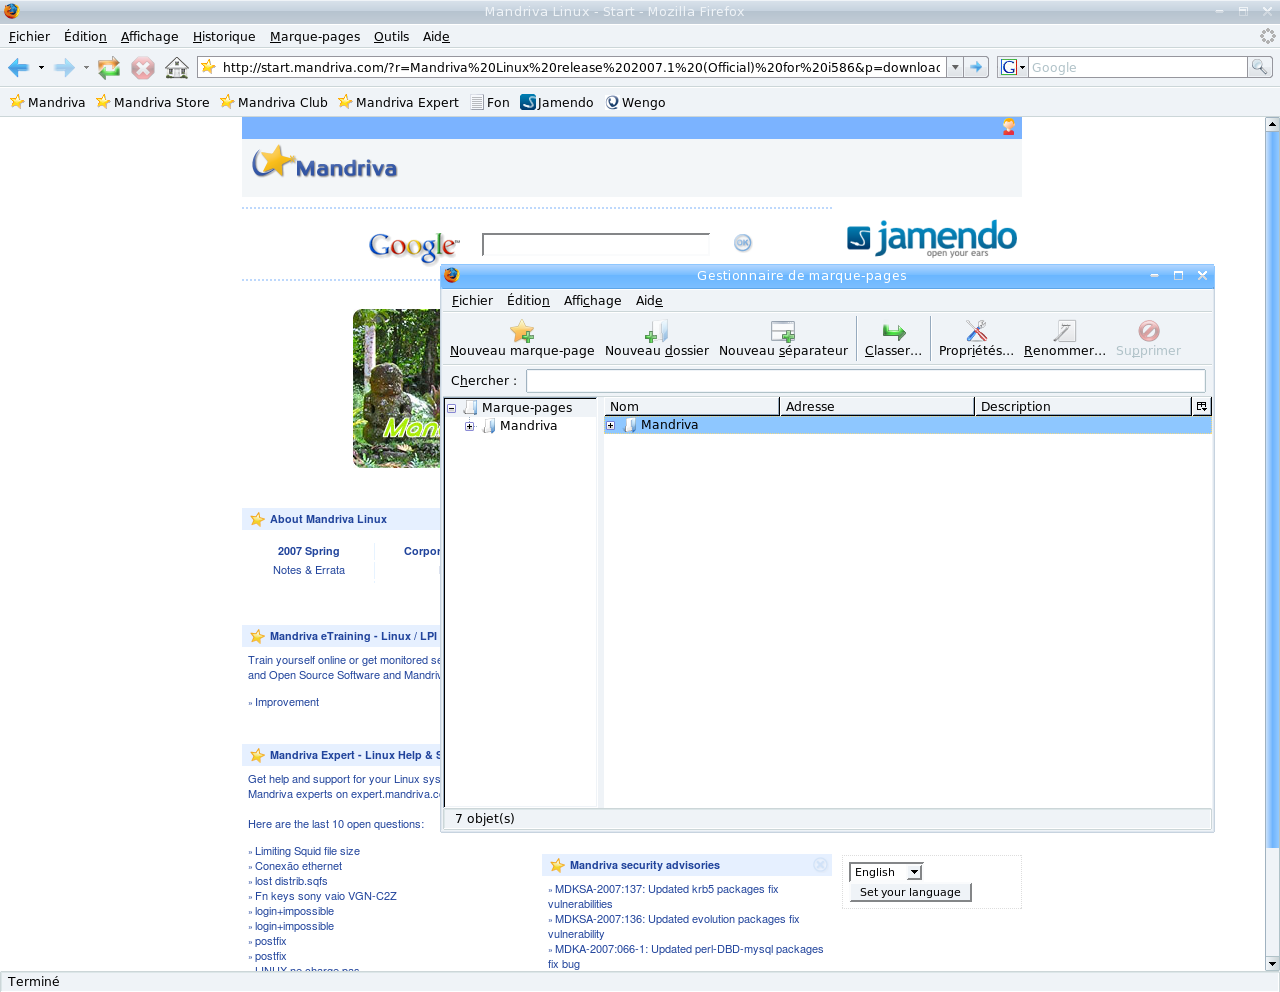Open Affichage menu in bookmark manager
1280x992 pixels.
[x=592, y=301]
